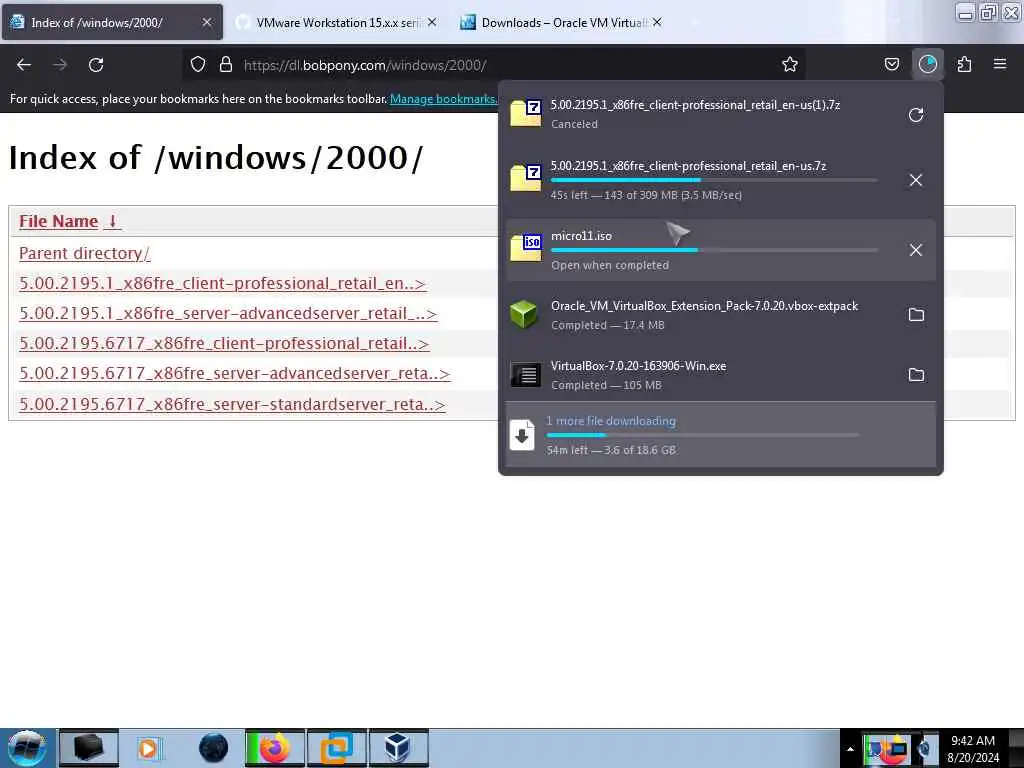Switch to Downloads – Oracle VM VirtualBox tab
Image resolution: width=1024 pixels, height=768 pixels.
pyautogui.click(x=562, y=22)
